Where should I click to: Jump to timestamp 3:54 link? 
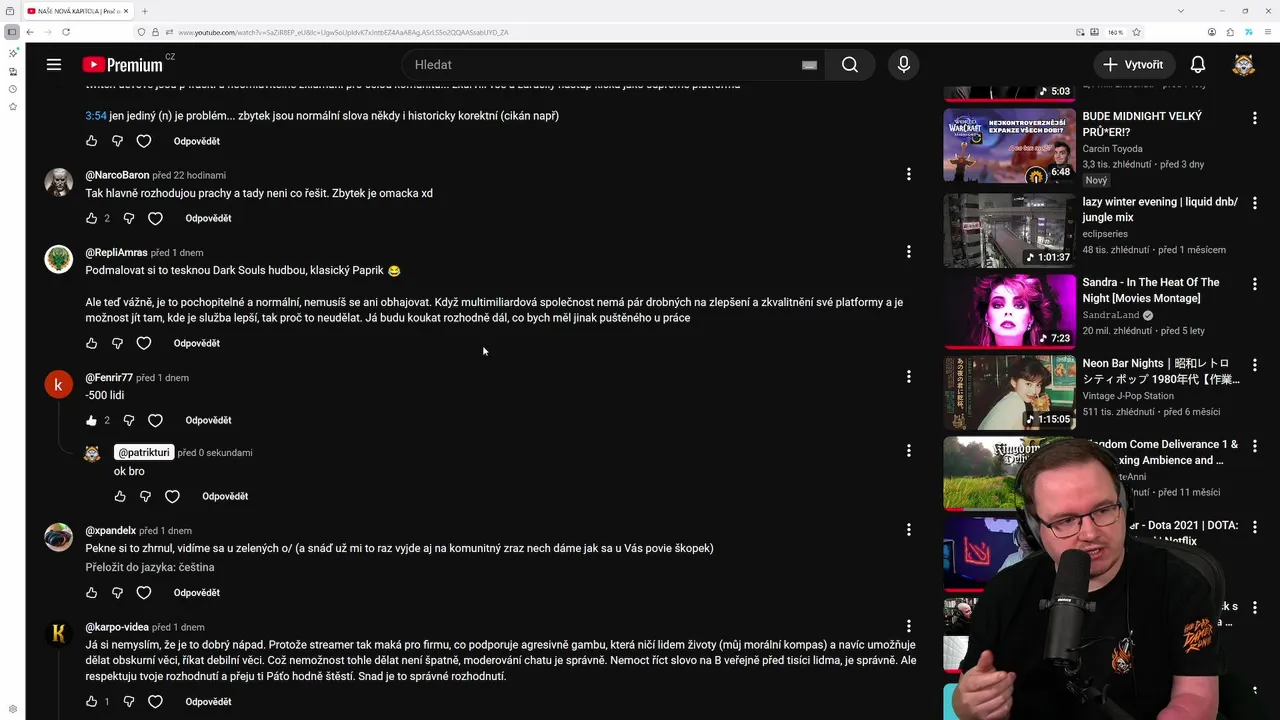click(96, 116)
